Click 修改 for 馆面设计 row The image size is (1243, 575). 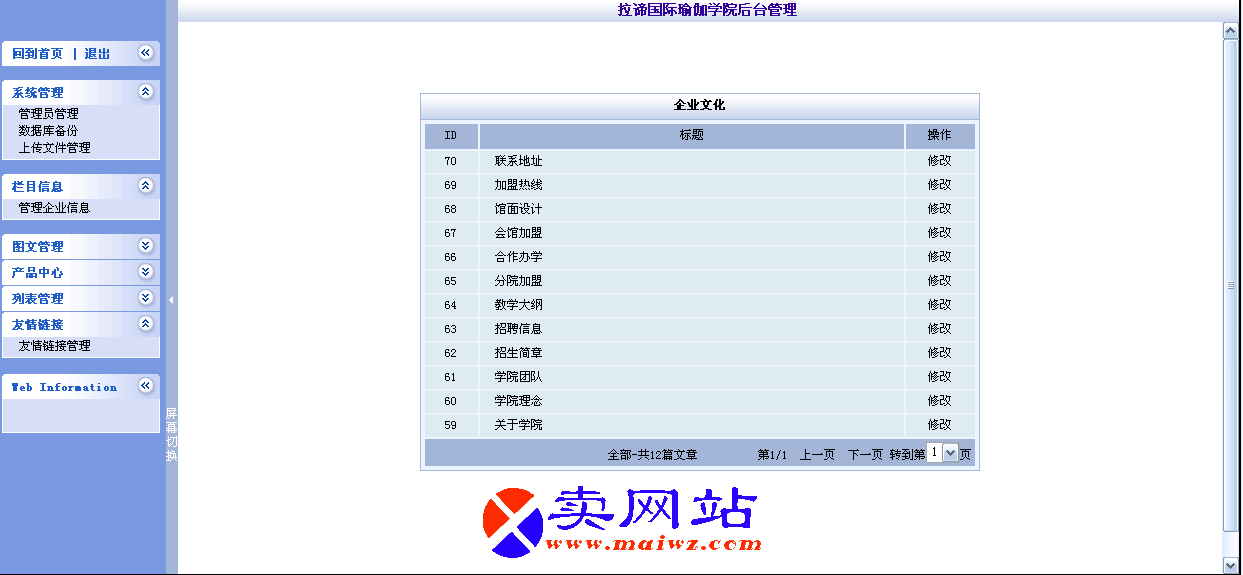(939, 209)
